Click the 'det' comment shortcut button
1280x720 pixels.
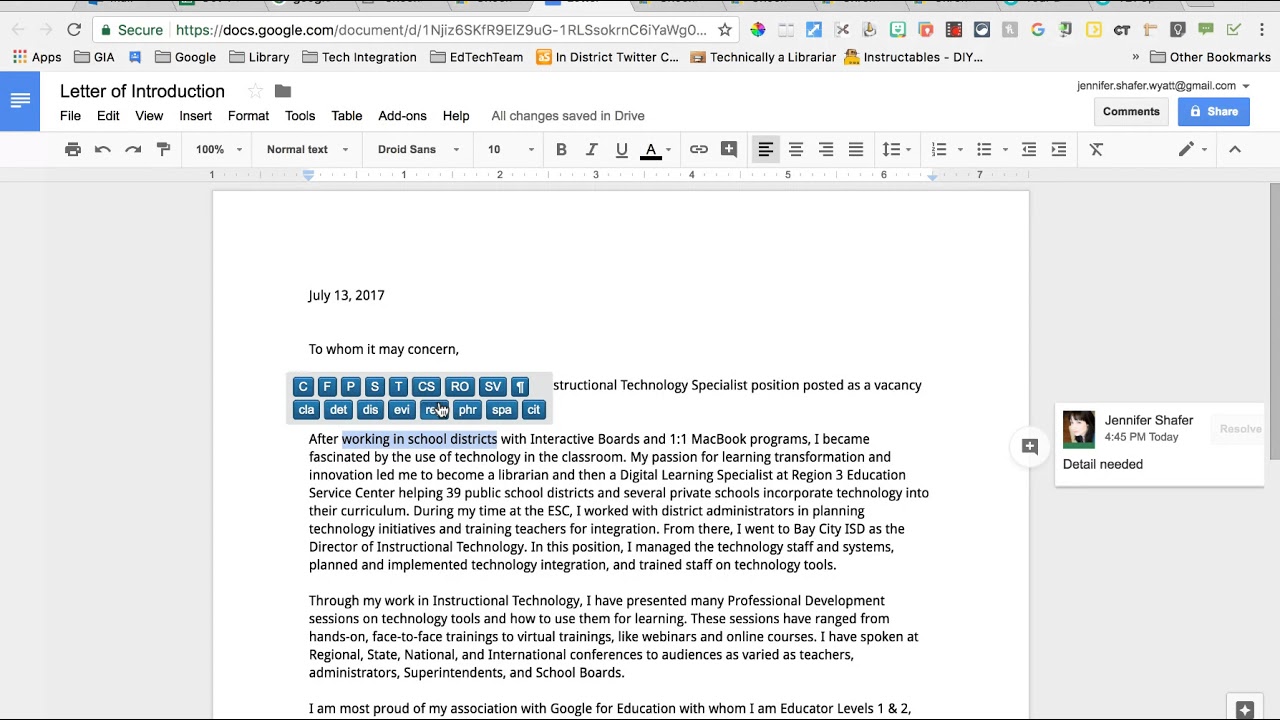338,410
